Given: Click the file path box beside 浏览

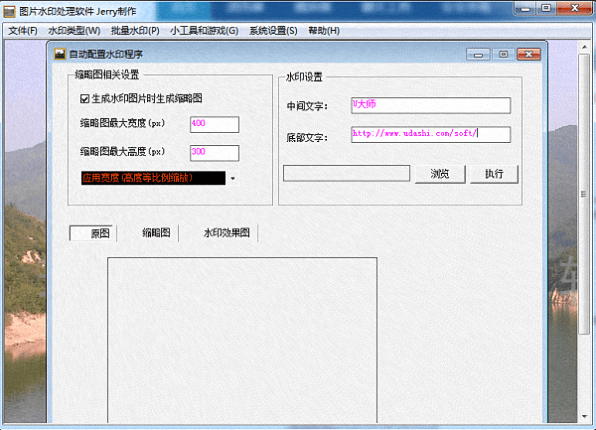Looking at the screenshot, I should [346, 173].
